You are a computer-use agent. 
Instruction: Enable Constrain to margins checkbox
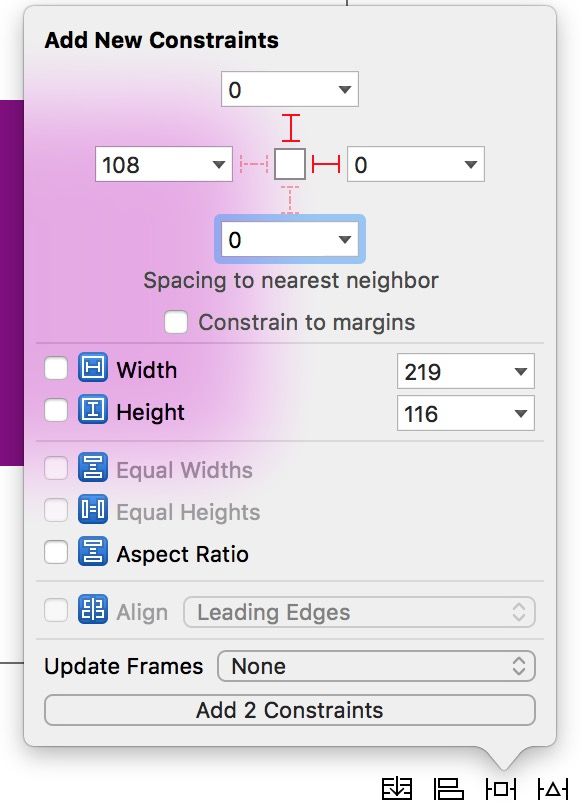(176, 322)
